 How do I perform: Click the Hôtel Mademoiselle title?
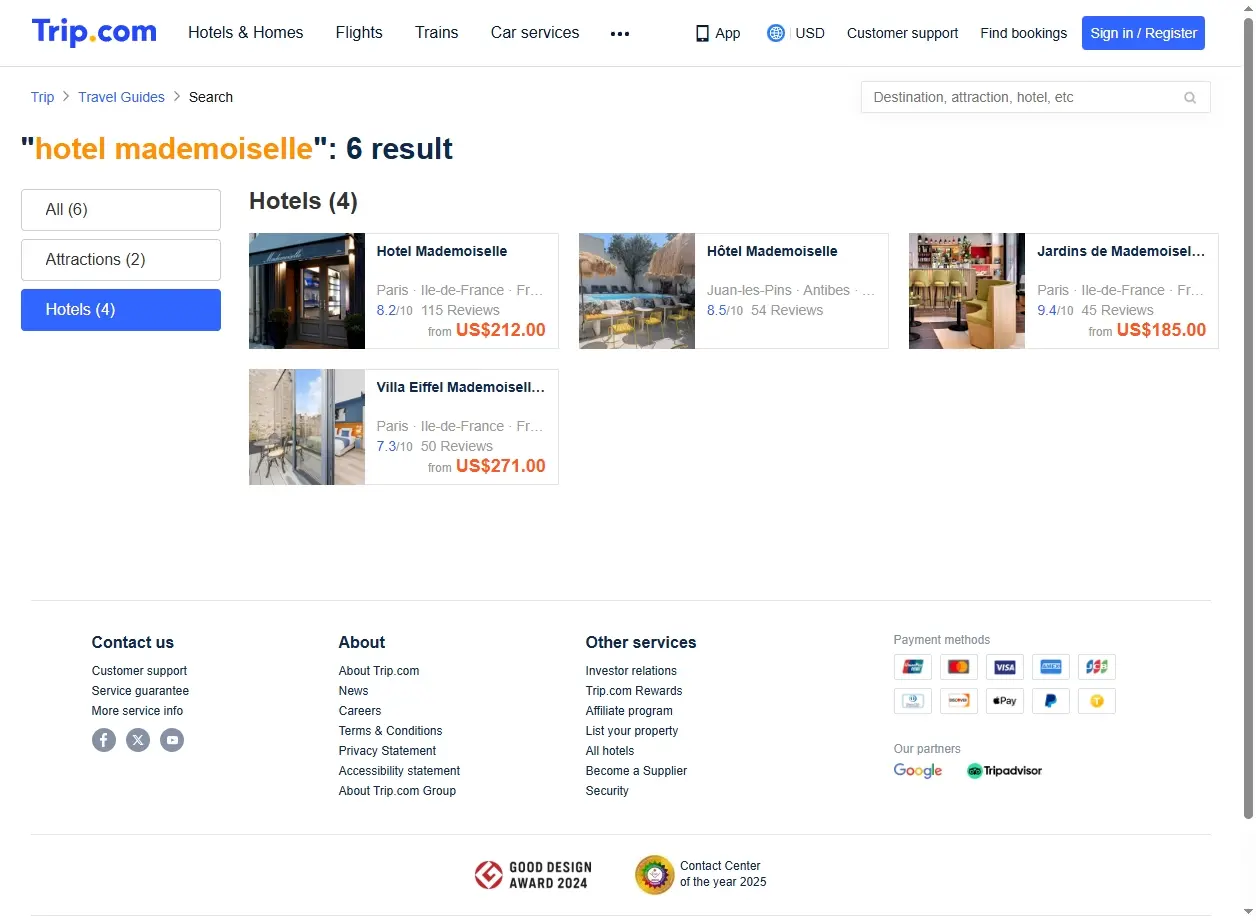coord(772,251)
